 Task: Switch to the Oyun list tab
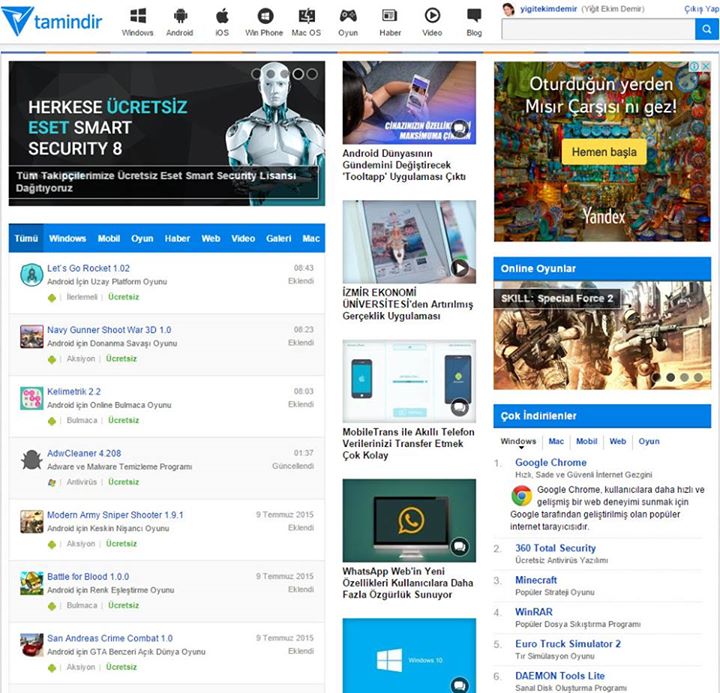click(142, 238)
